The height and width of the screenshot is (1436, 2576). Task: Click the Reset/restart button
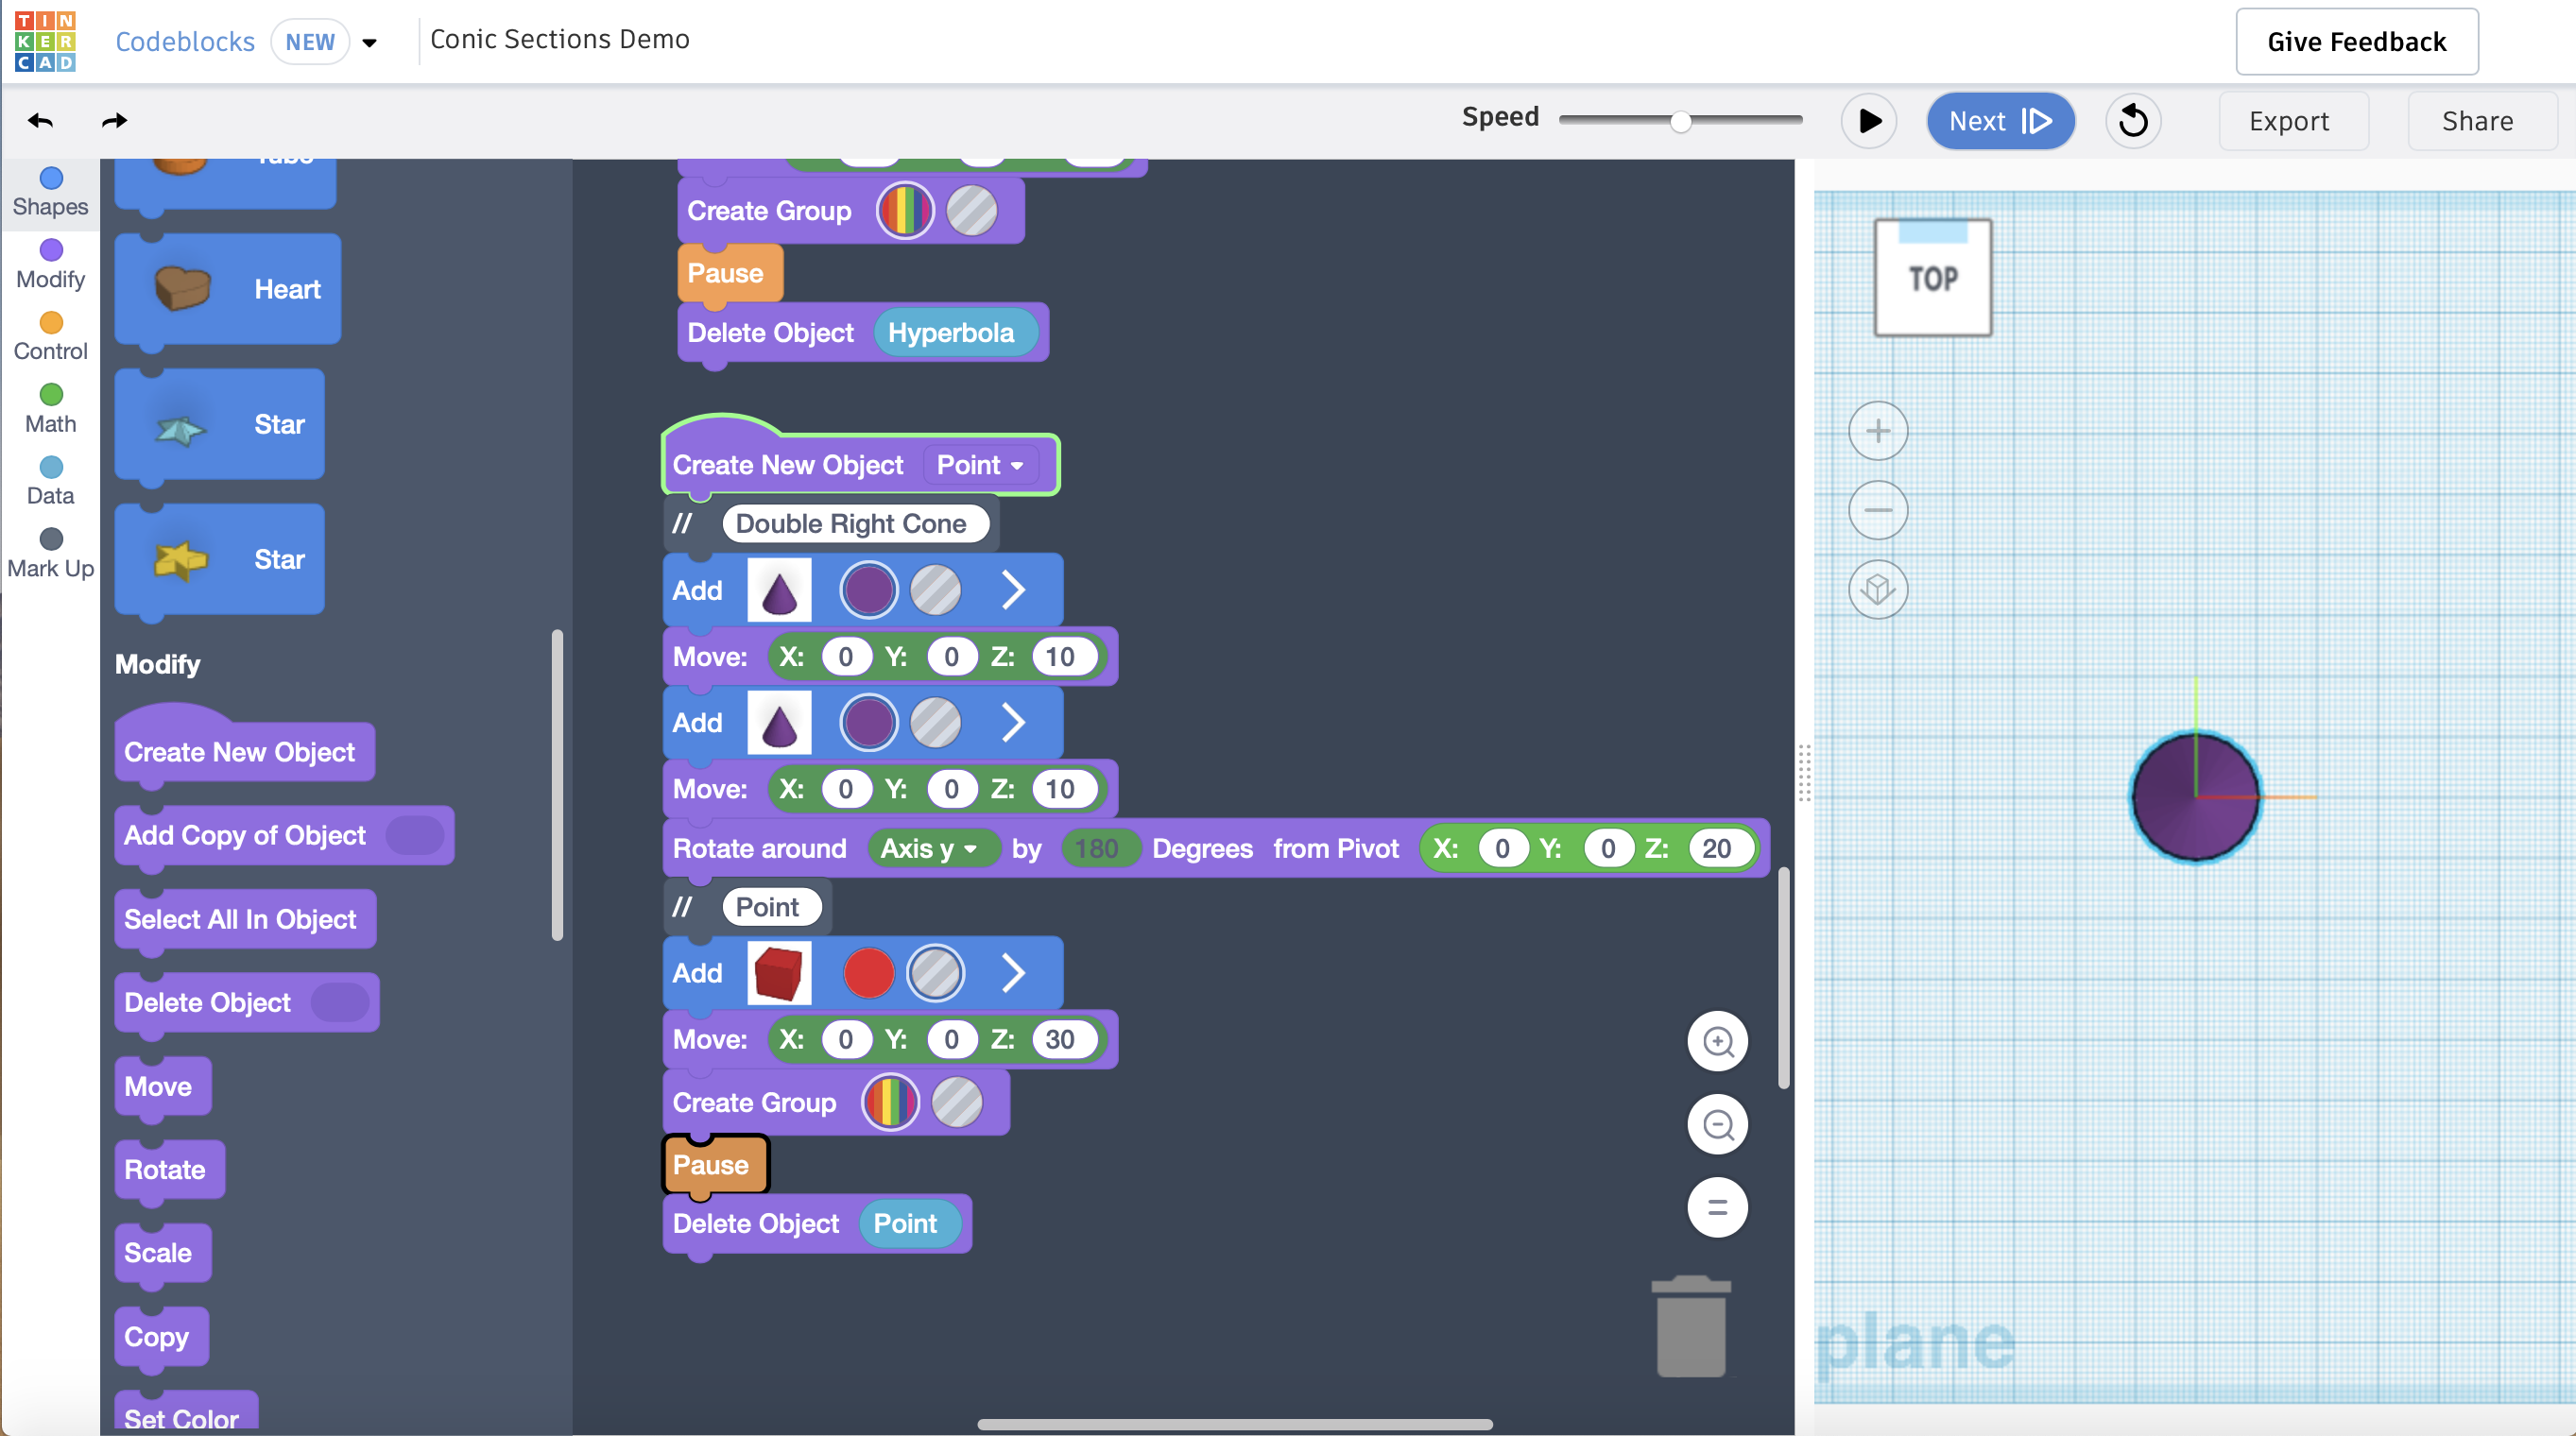(2134, 120)
